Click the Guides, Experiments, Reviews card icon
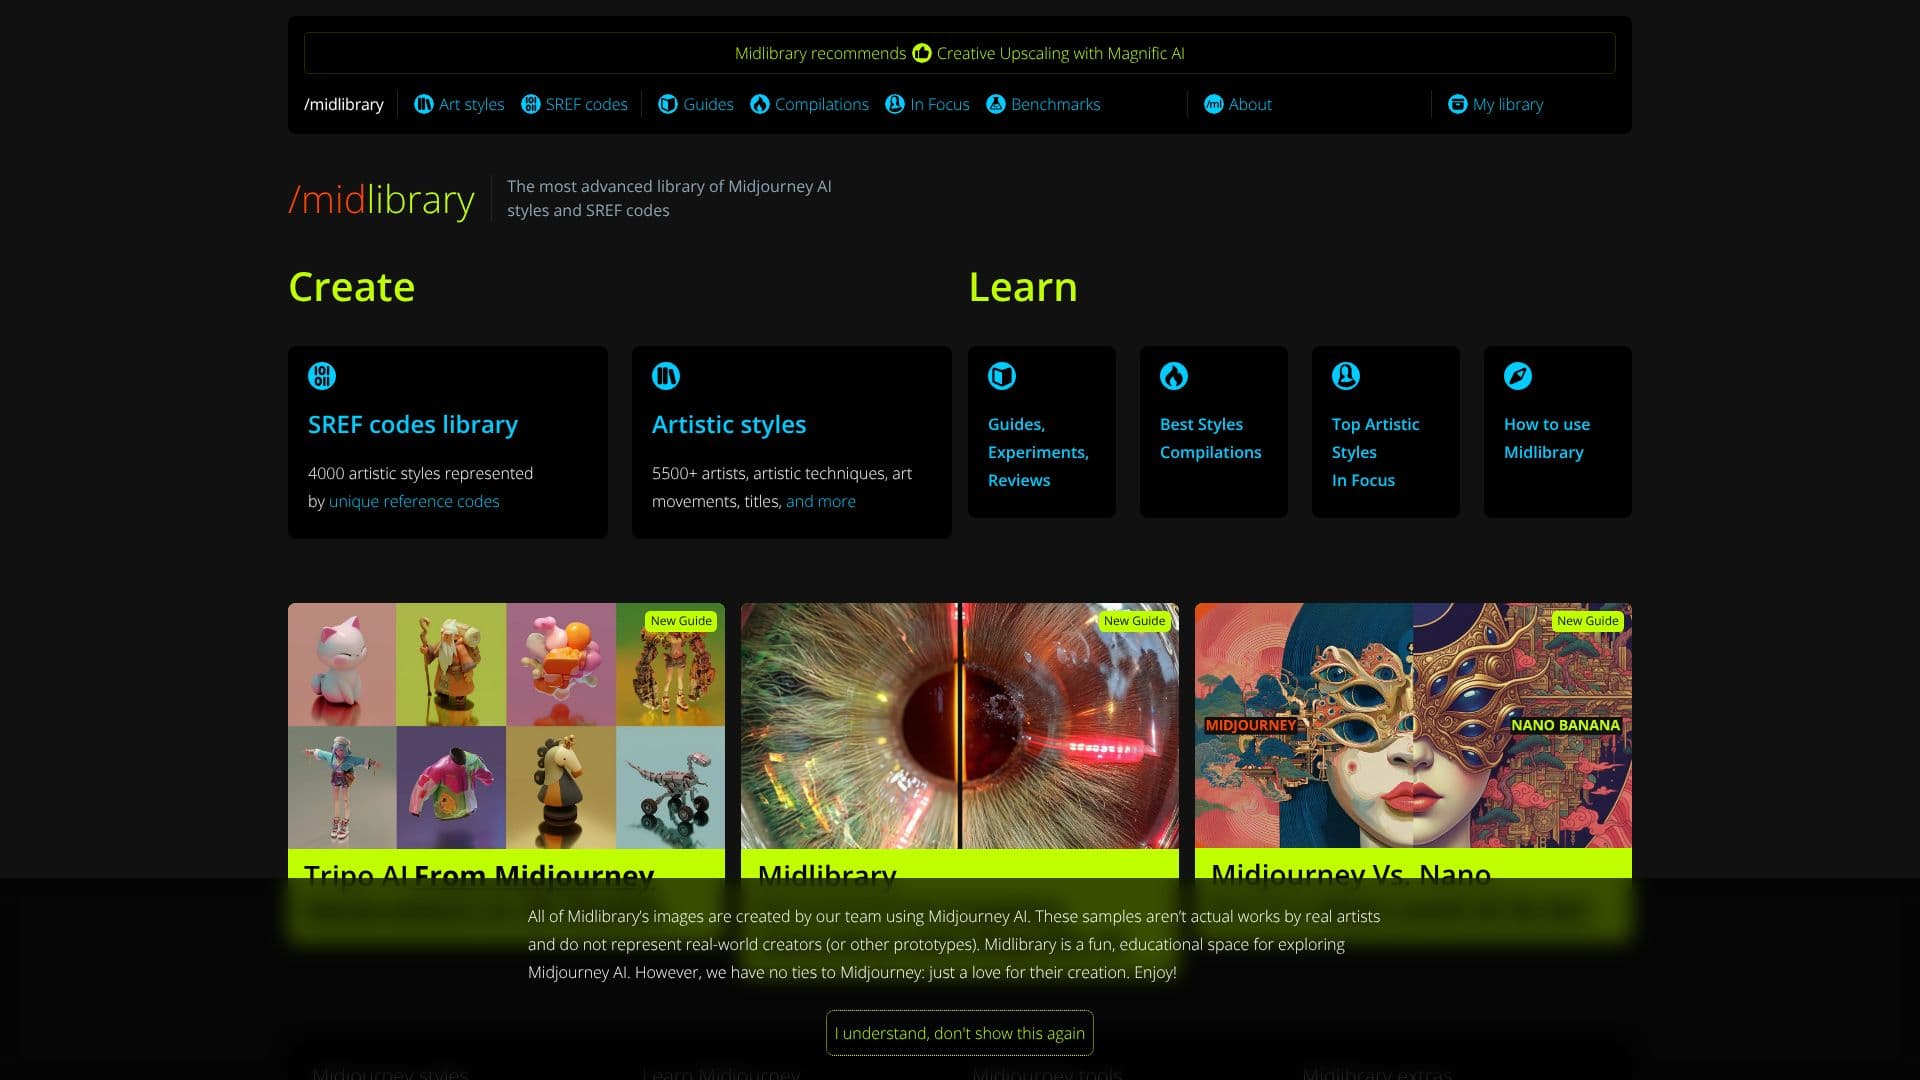Image resolution: width=1920 pixels, height=1080 pixels. [1002, 376]
